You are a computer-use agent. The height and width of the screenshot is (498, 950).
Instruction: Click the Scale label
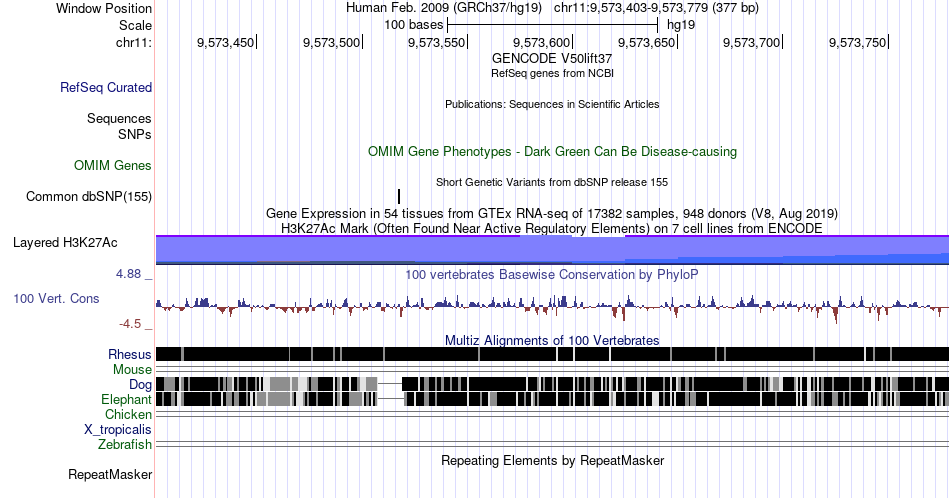(135, 25)
